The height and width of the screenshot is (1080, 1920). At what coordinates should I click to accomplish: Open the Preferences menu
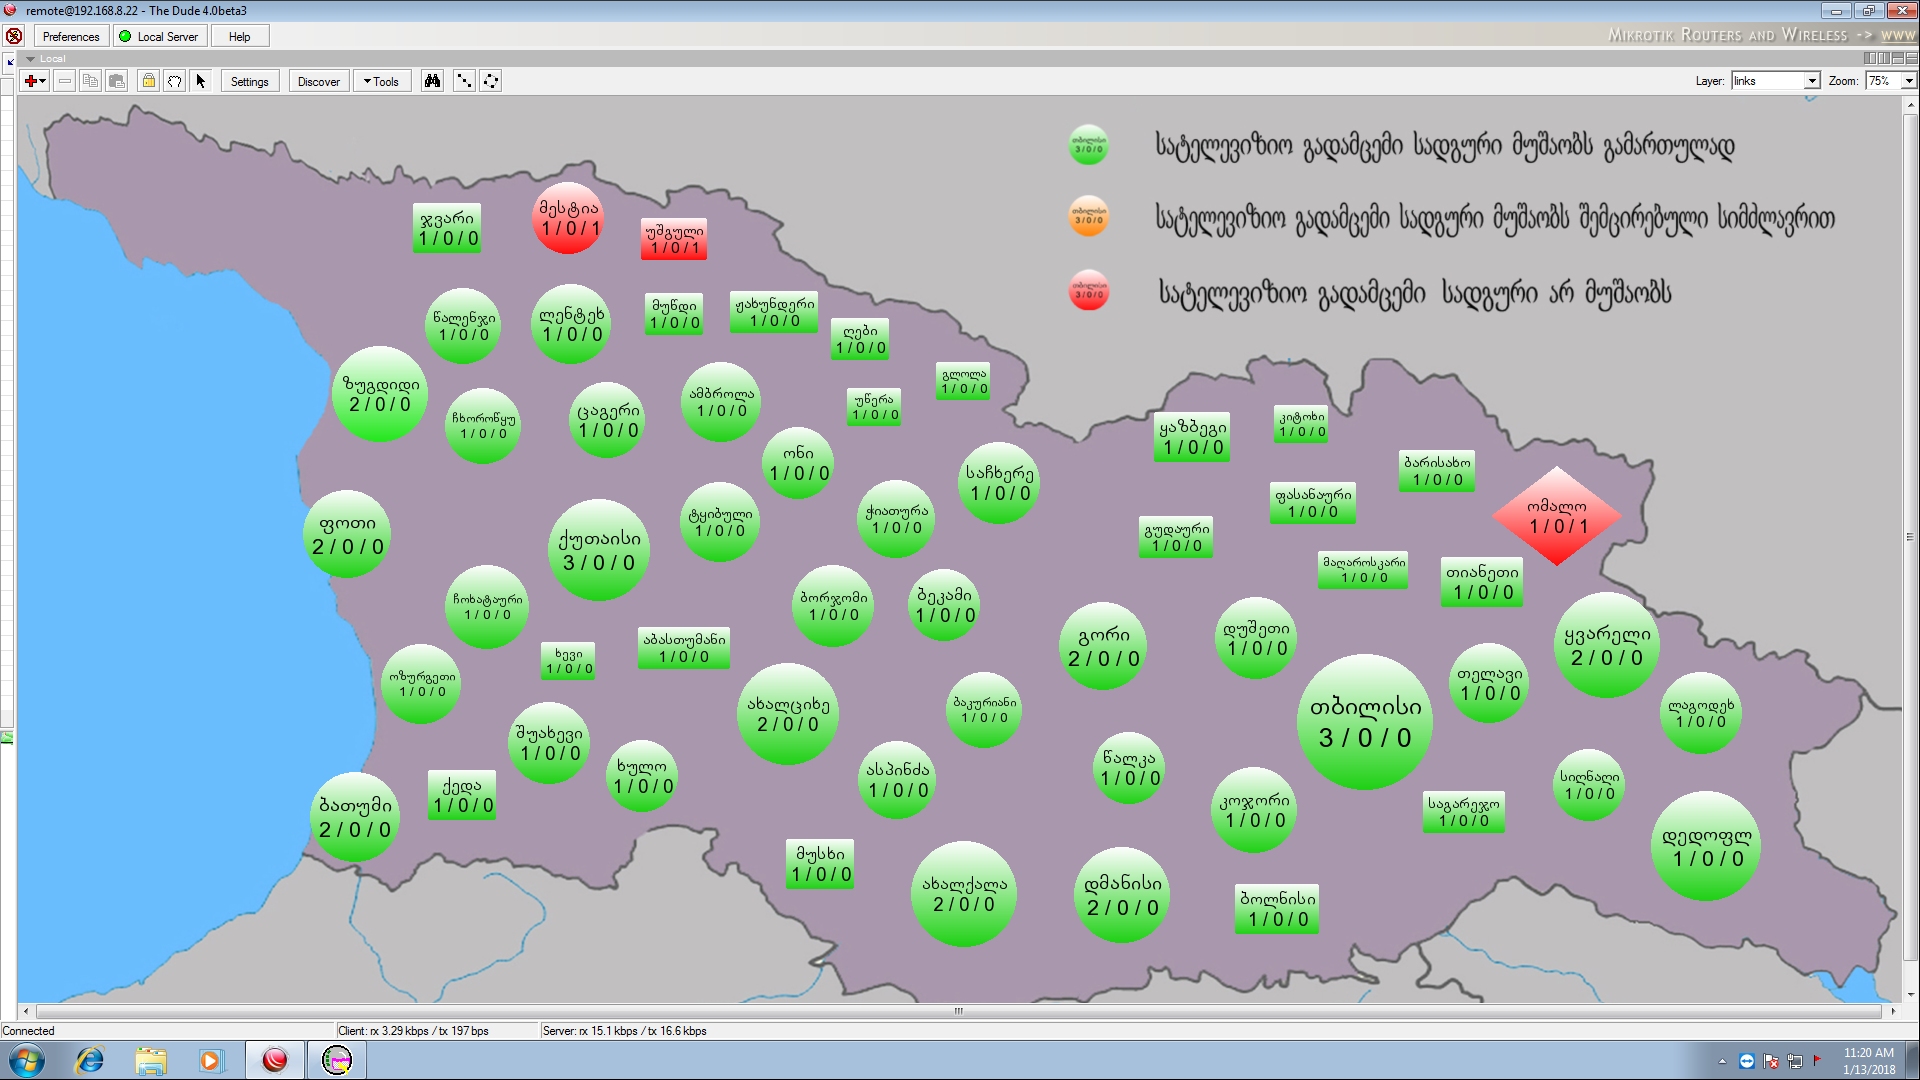tap(71, 36)
